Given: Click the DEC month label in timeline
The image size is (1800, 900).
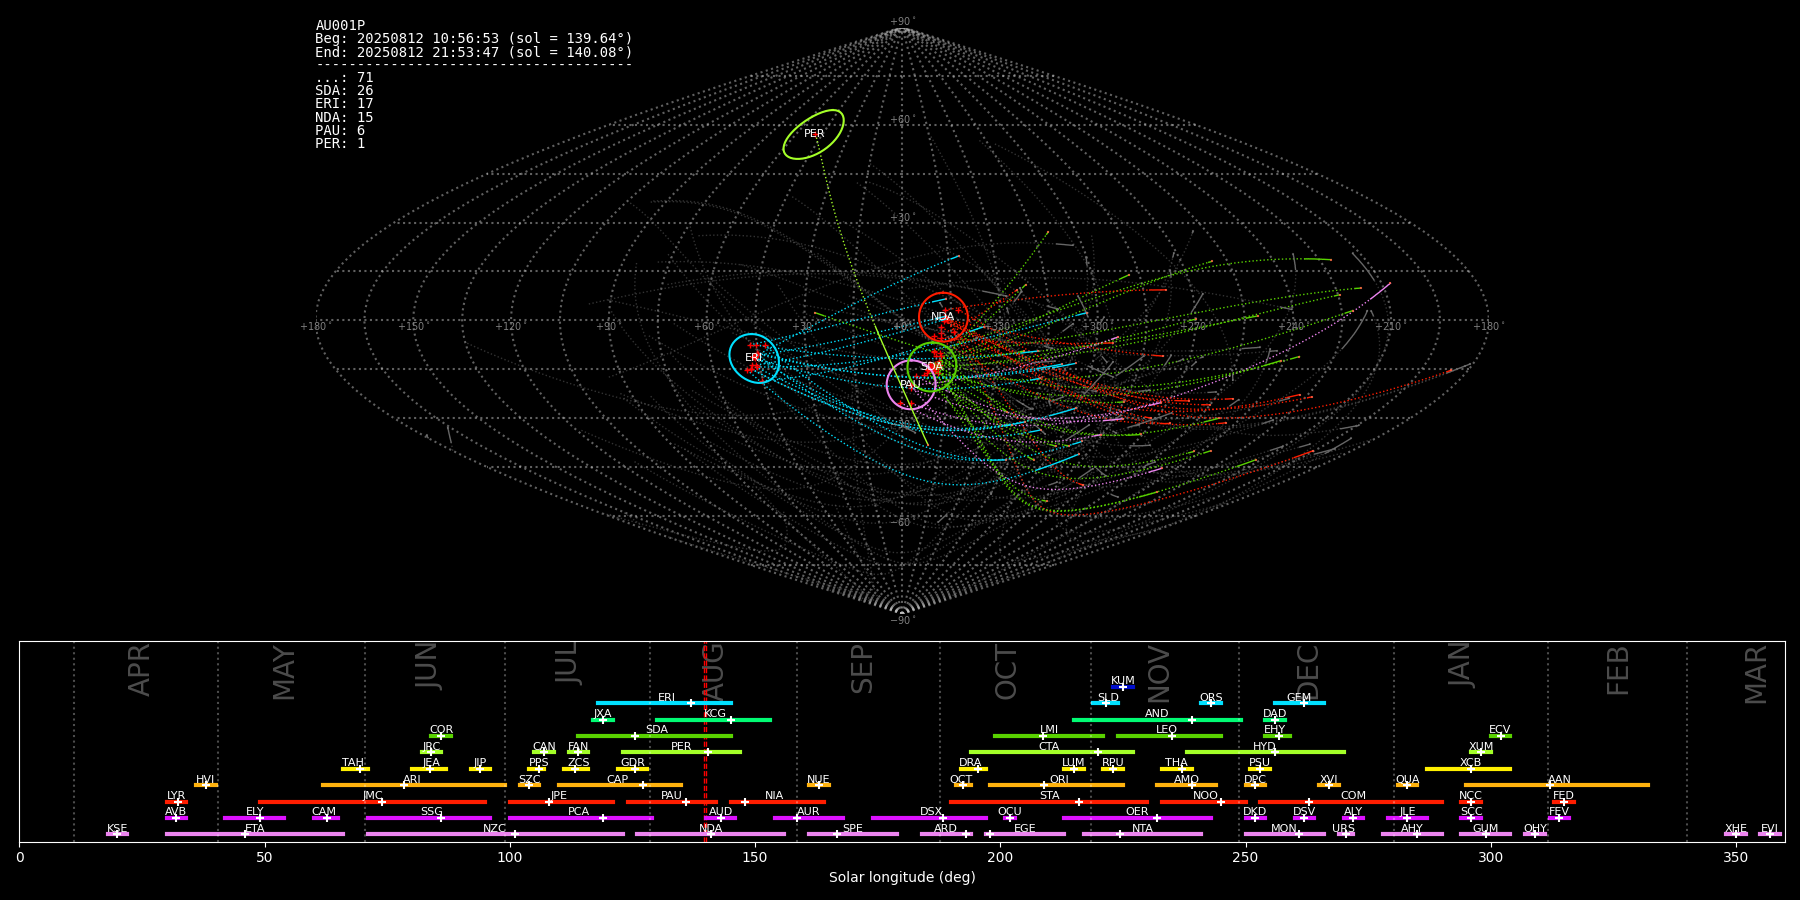Looking at the screenshot, I should coord(1308,672).
